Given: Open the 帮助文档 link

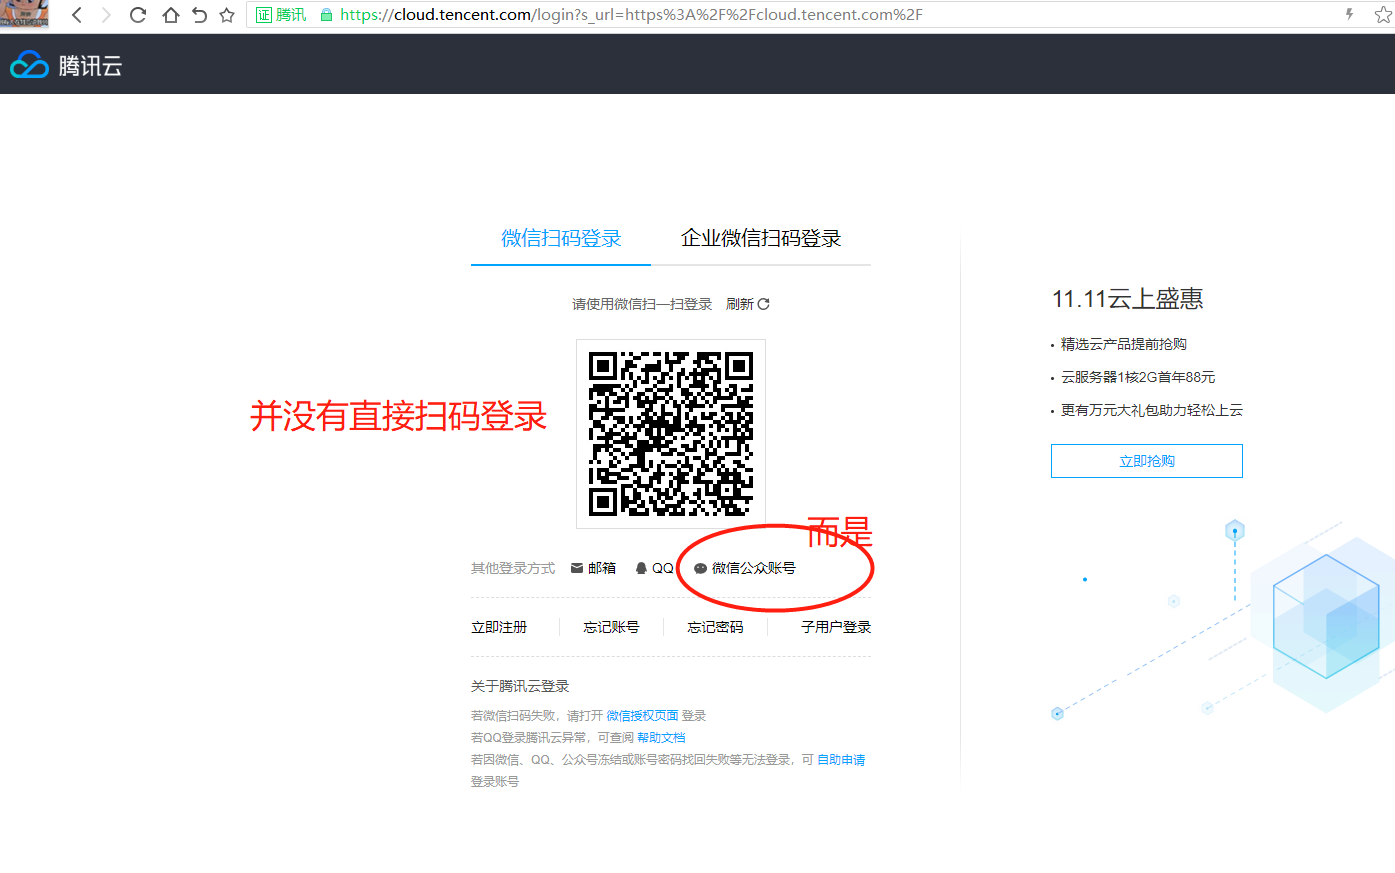Looking at the screenshot, I should 661,738.
